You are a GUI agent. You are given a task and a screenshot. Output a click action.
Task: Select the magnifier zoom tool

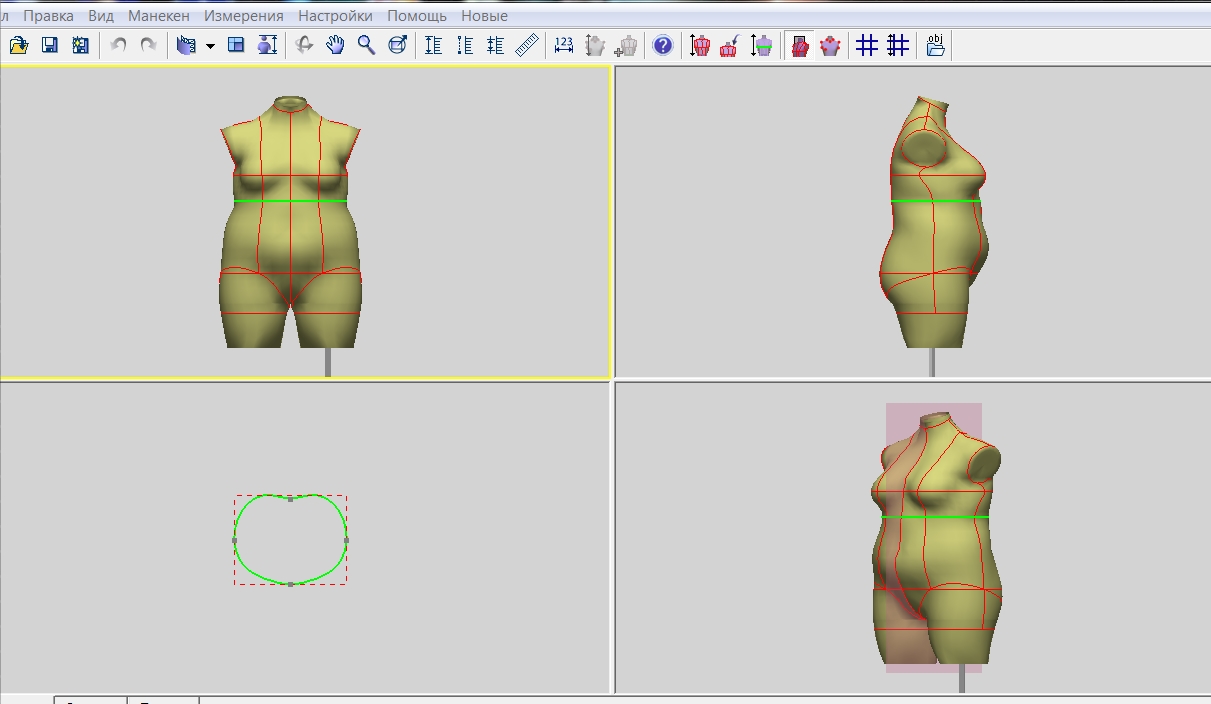[366, 45]
